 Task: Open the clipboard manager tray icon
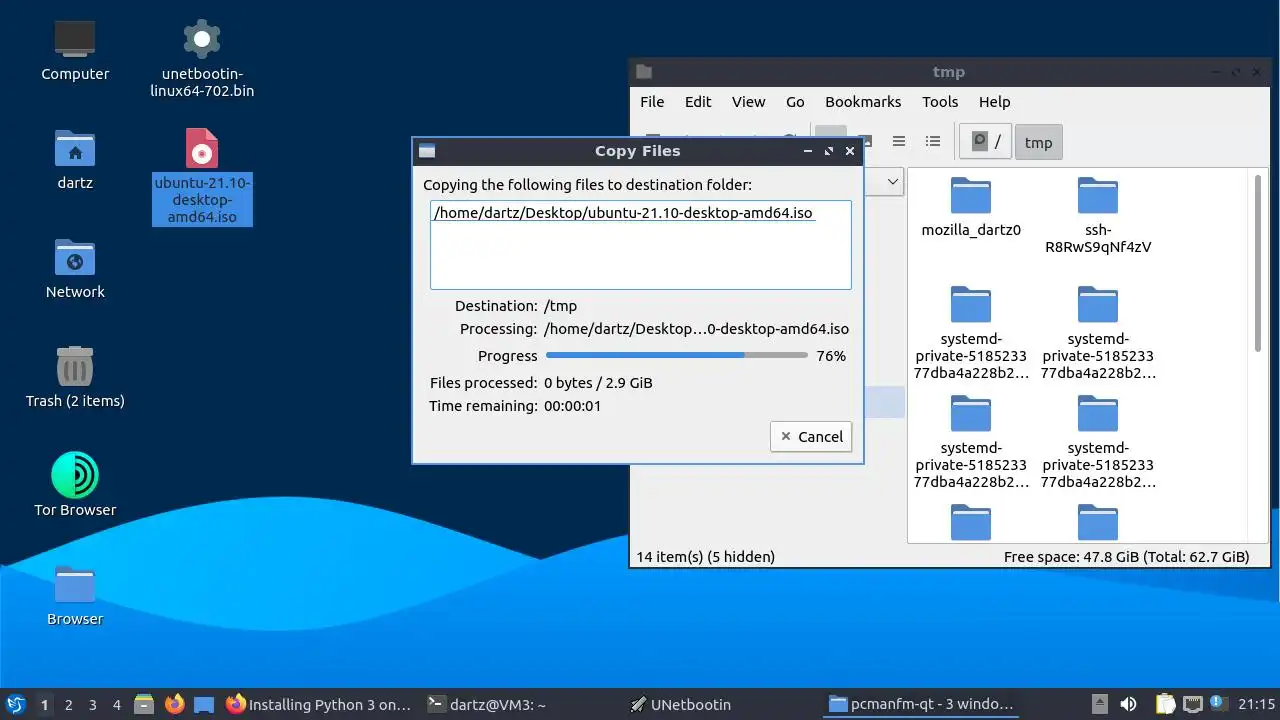point(1165,704)
